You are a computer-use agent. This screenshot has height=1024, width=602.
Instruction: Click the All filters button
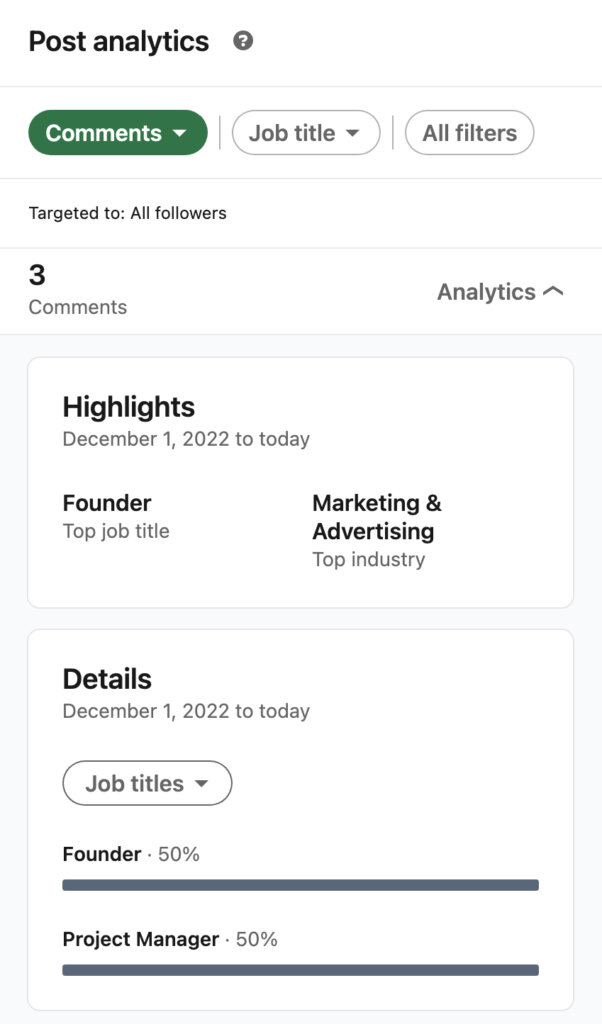[x=469, y=132]
